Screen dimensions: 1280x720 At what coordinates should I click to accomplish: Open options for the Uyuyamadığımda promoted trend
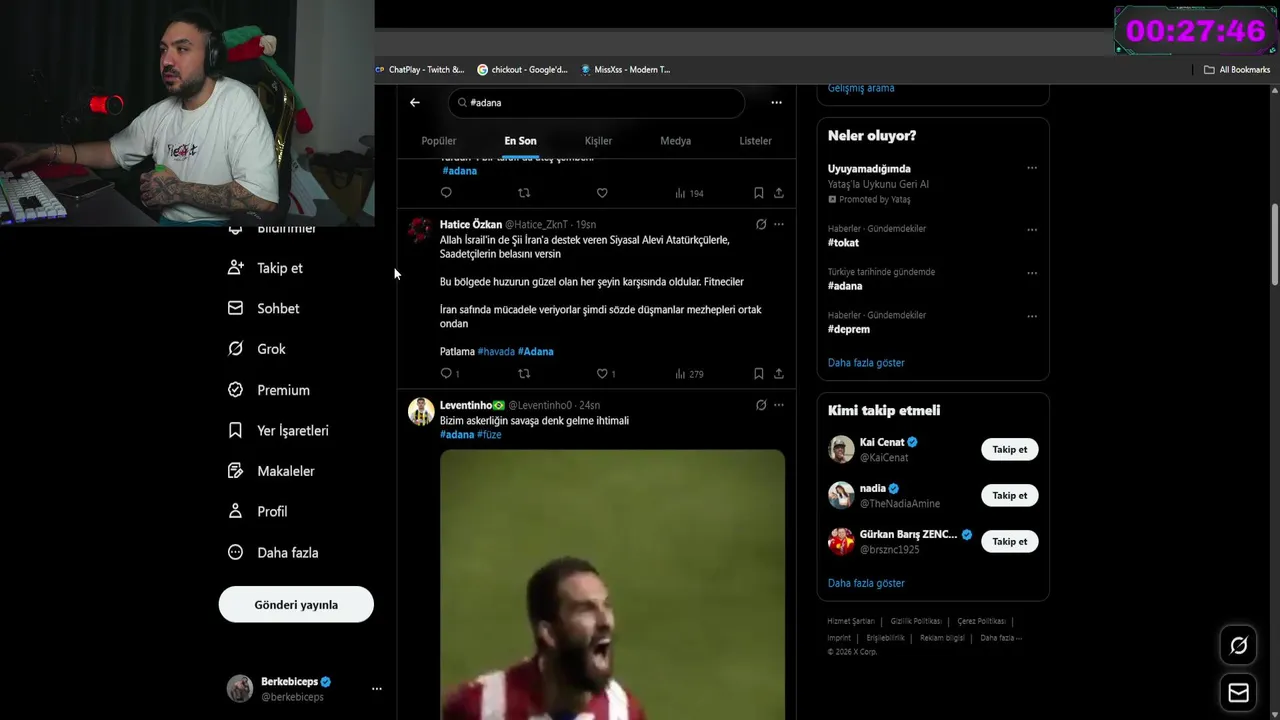[x=1032, y=168]
